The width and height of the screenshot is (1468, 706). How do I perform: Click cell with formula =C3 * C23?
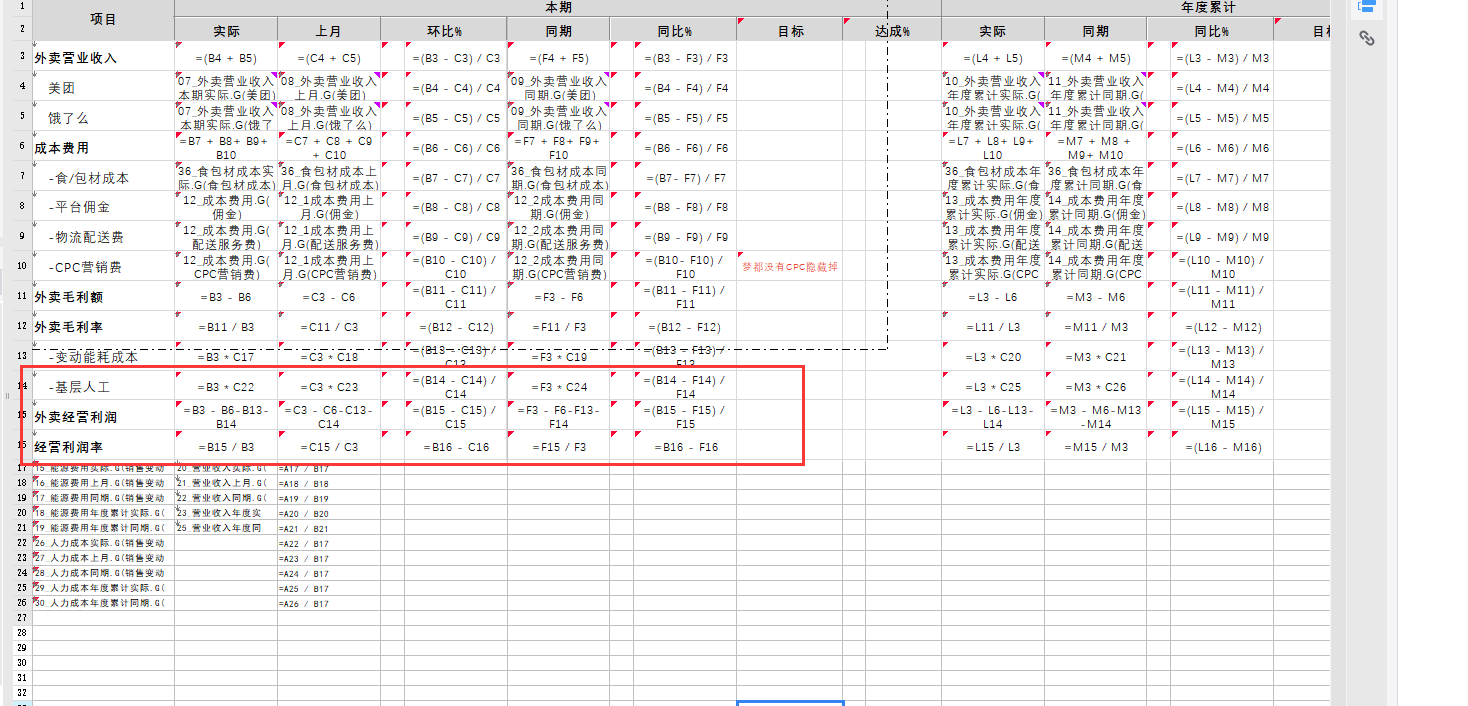pyautogui.click(x=329, y=386)
